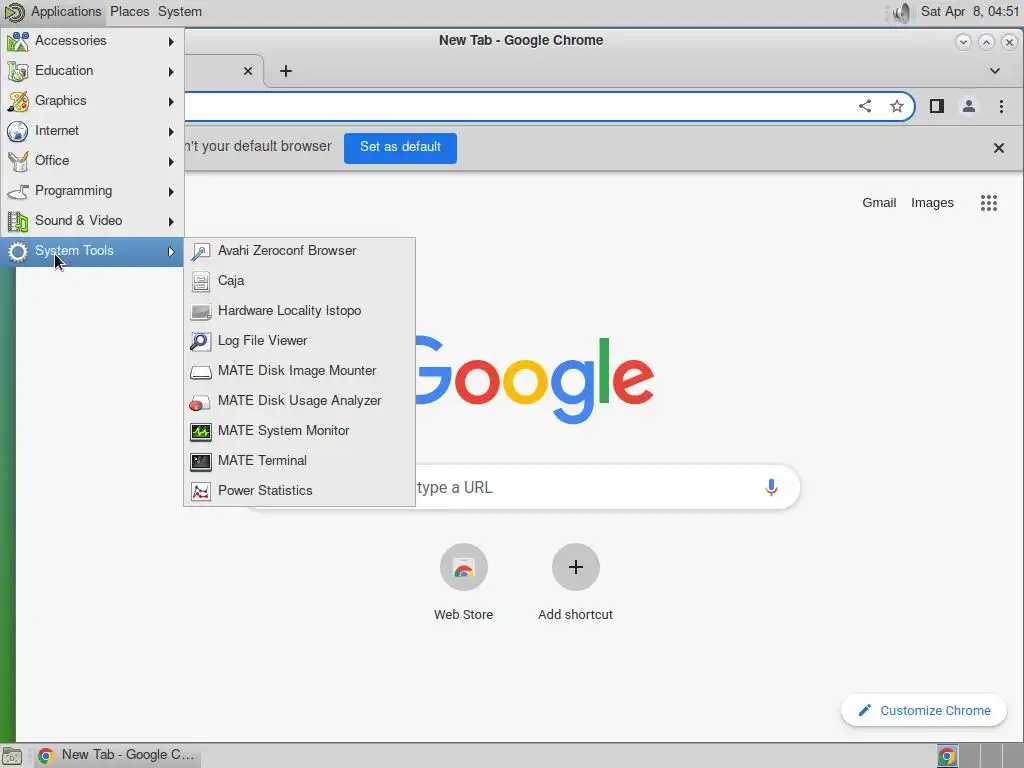This screenshot has height=768, width=1024.
Task: Click the Accessories category icon
Action: [18, 41]
